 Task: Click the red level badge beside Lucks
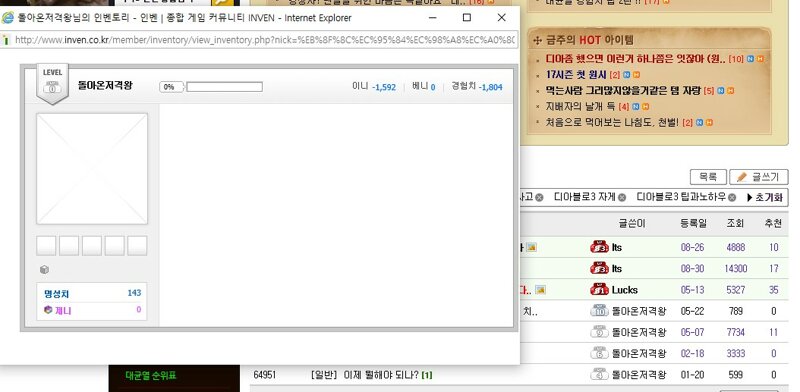tap(599, 290)
